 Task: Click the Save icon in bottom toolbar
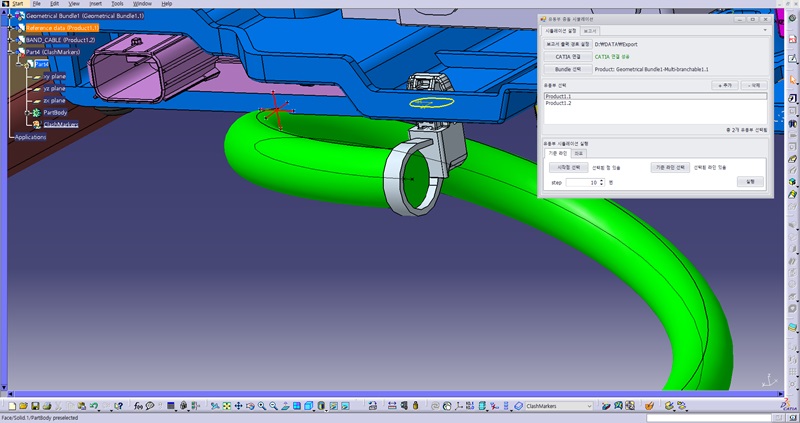pos(35,406)
